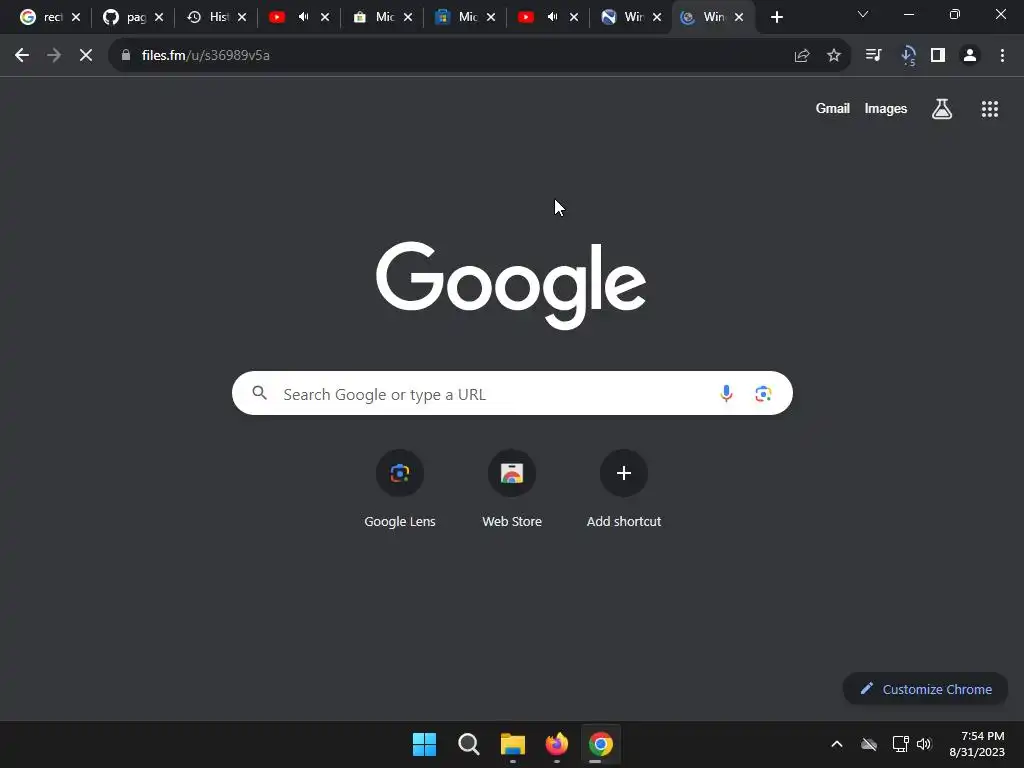Open the Chrome three-dot menu

pos(1002,56)
